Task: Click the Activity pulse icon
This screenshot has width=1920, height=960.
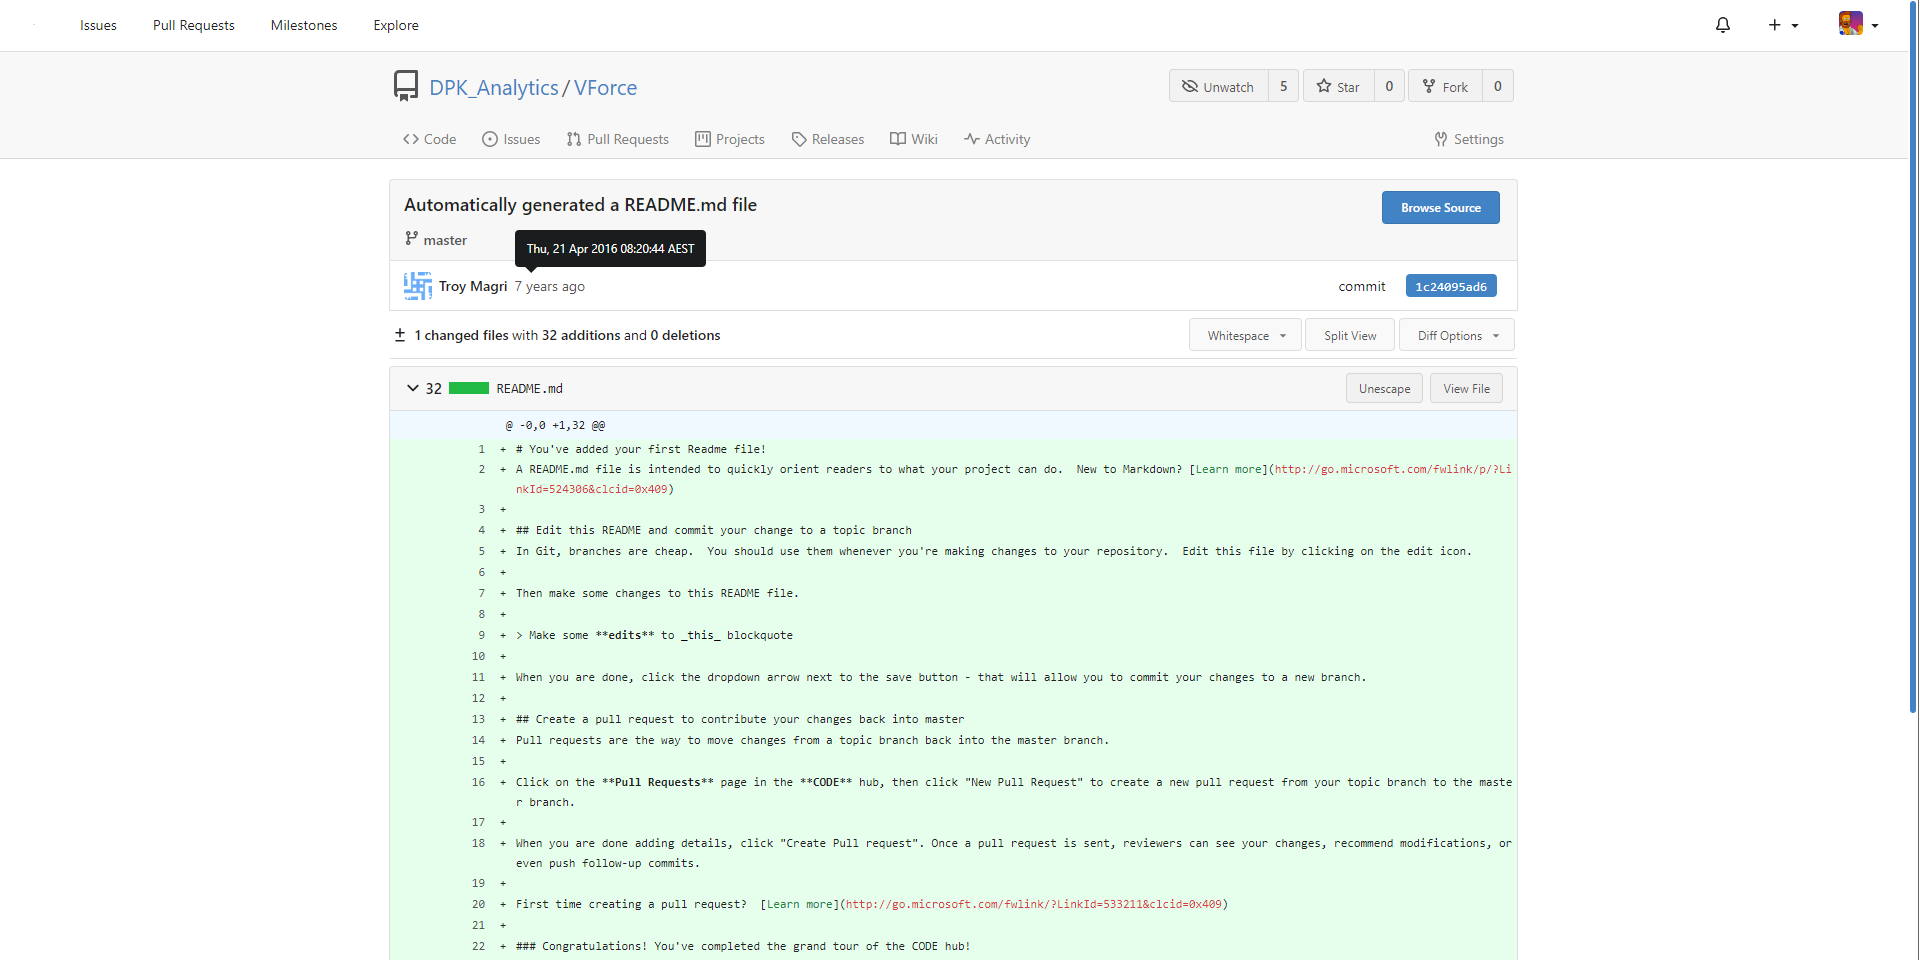Action: point(972,139)
